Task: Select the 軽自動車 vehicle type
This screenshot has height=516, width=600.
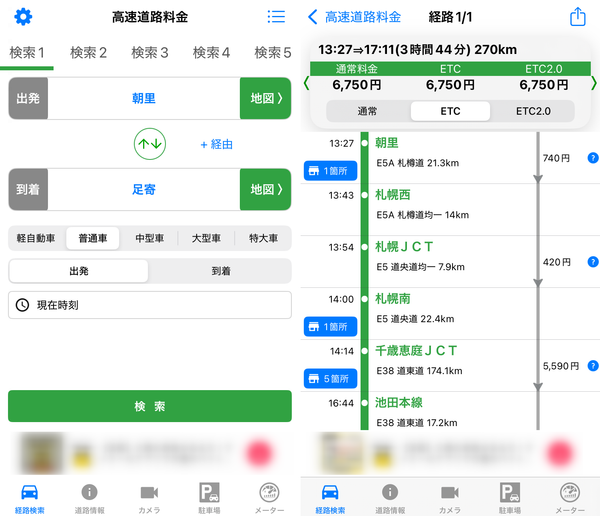Action: 36,238
